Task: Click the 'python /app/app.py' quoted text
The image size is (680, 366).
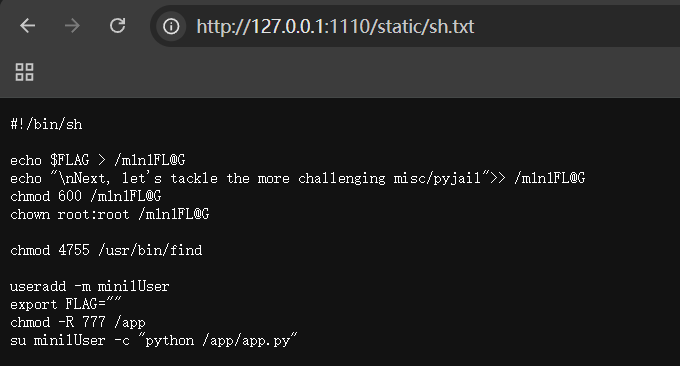Action: click(218, 340)
